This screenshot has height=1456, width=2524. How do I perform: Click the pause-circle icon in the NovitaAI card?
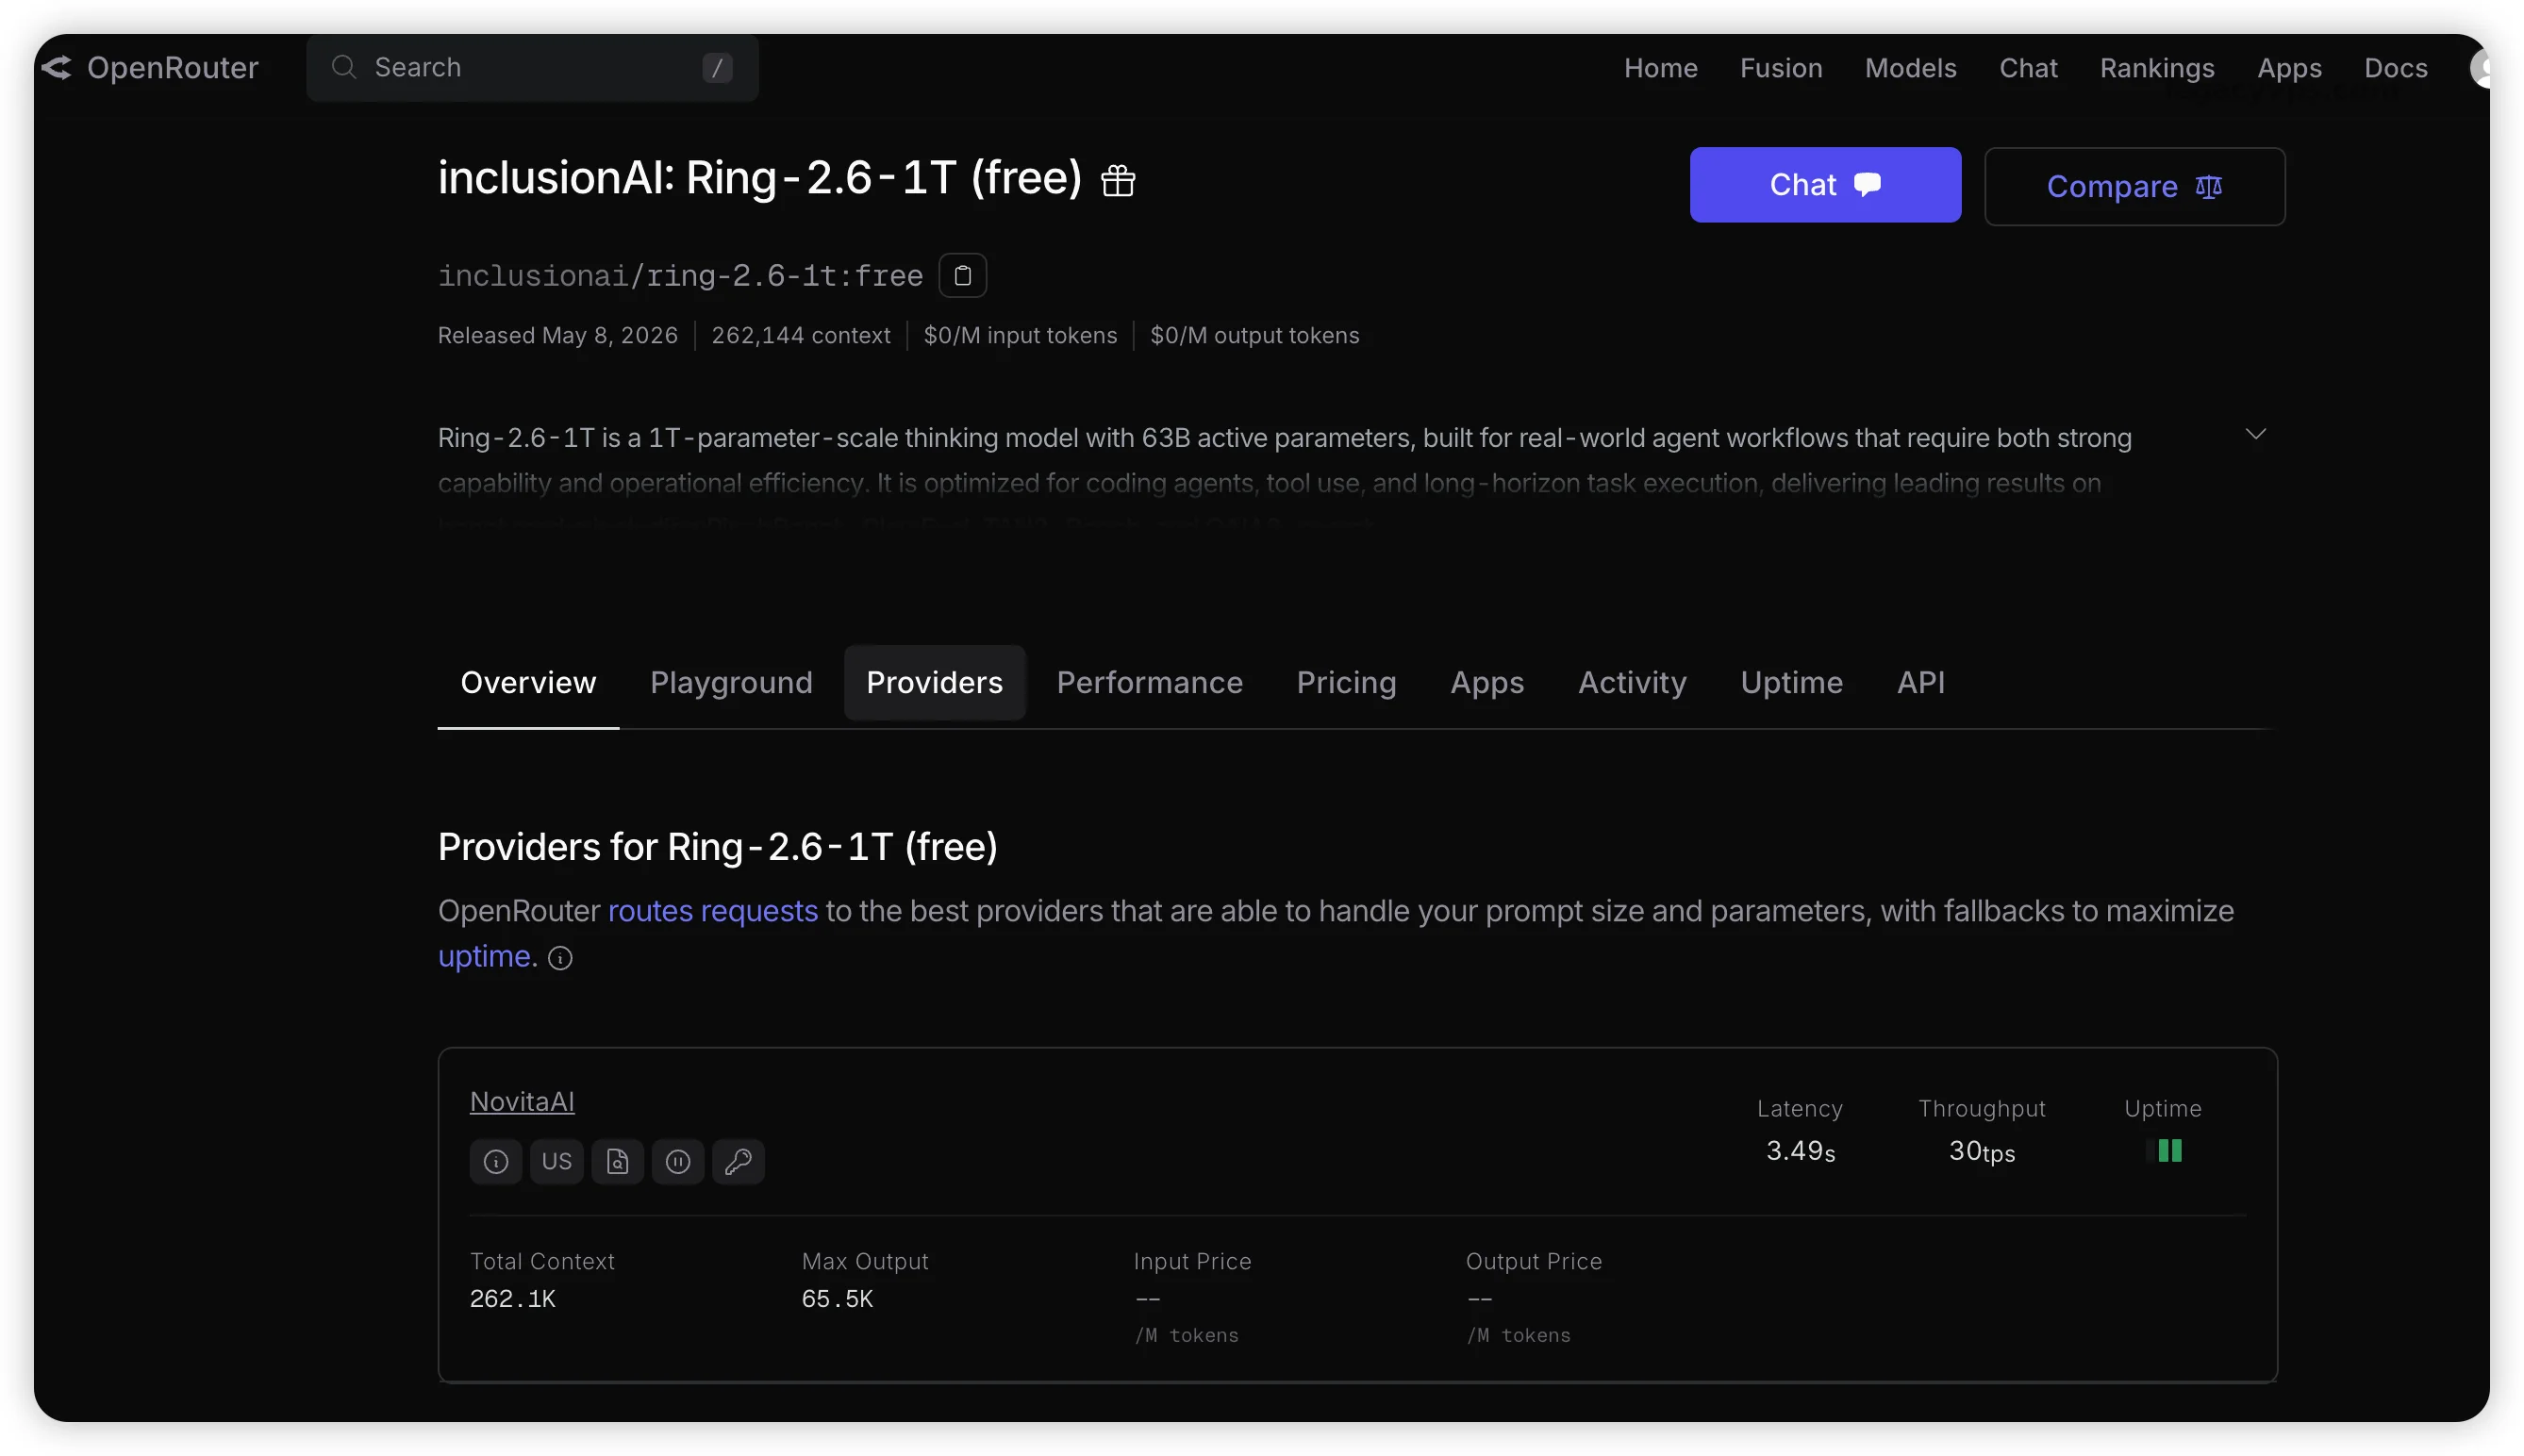click(x=678, y=1161)
